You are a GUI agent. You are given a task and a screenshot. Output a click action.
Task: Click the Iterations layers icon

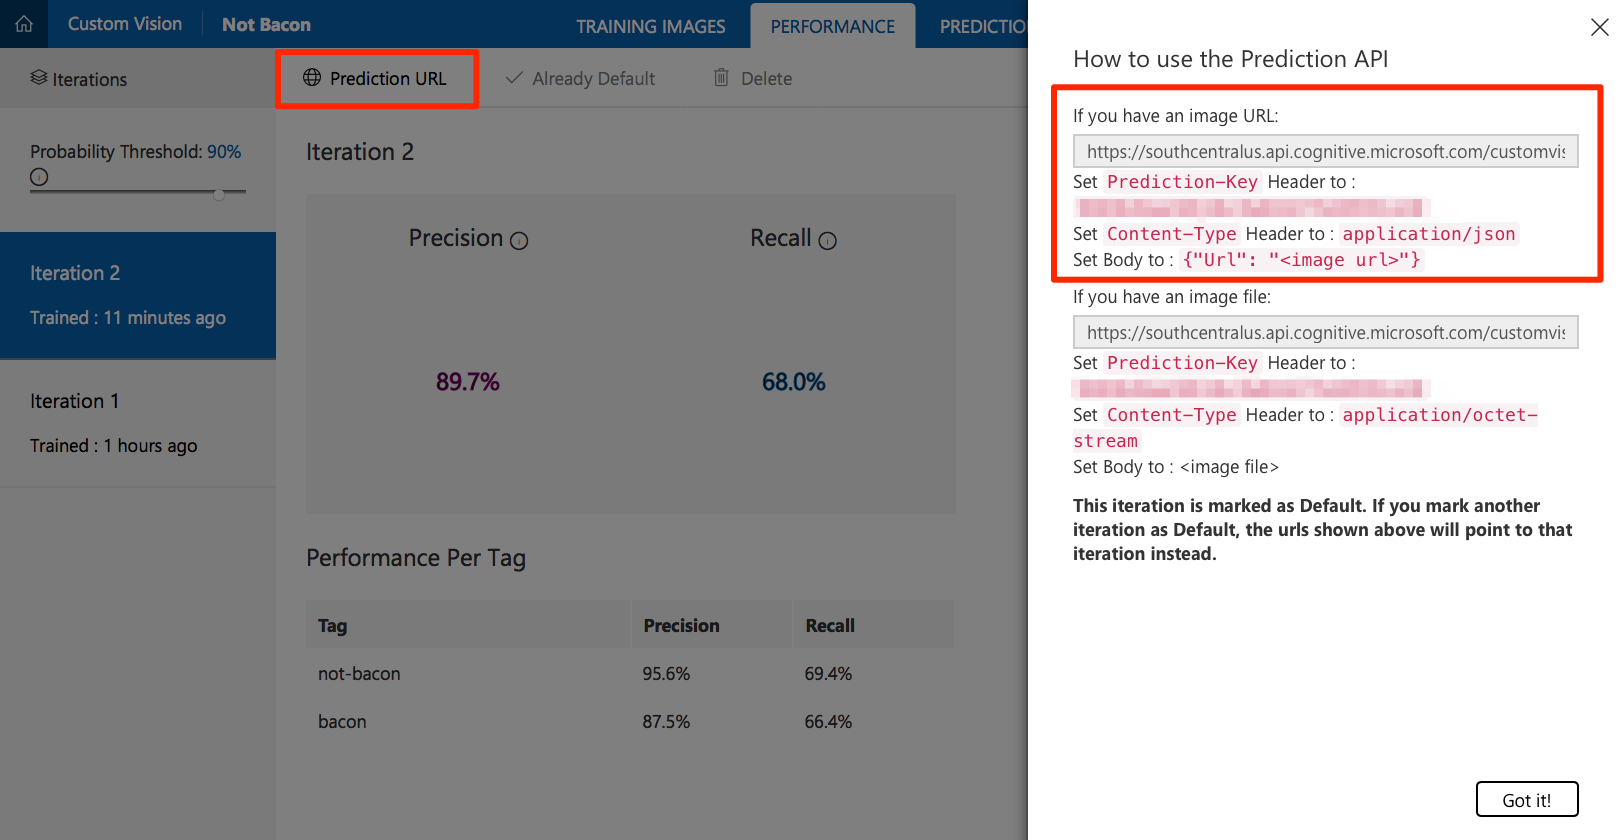point(39,78)
